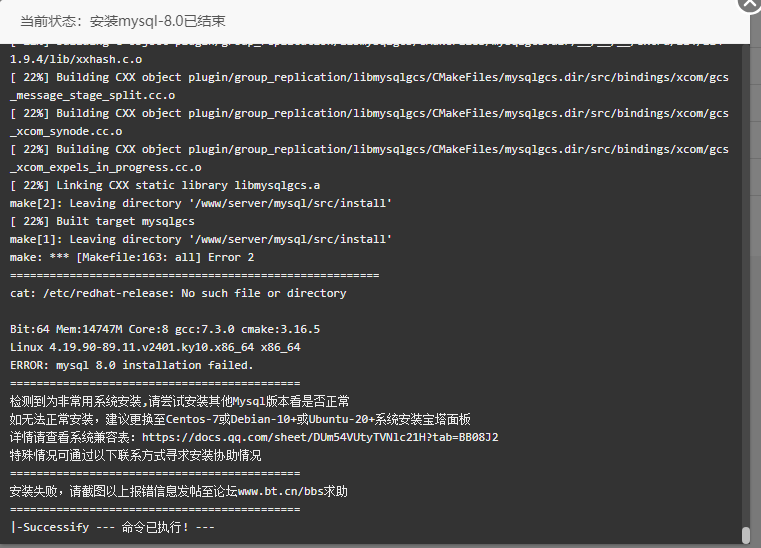Click the 'make[2]: Leaving directory' line

201,203
